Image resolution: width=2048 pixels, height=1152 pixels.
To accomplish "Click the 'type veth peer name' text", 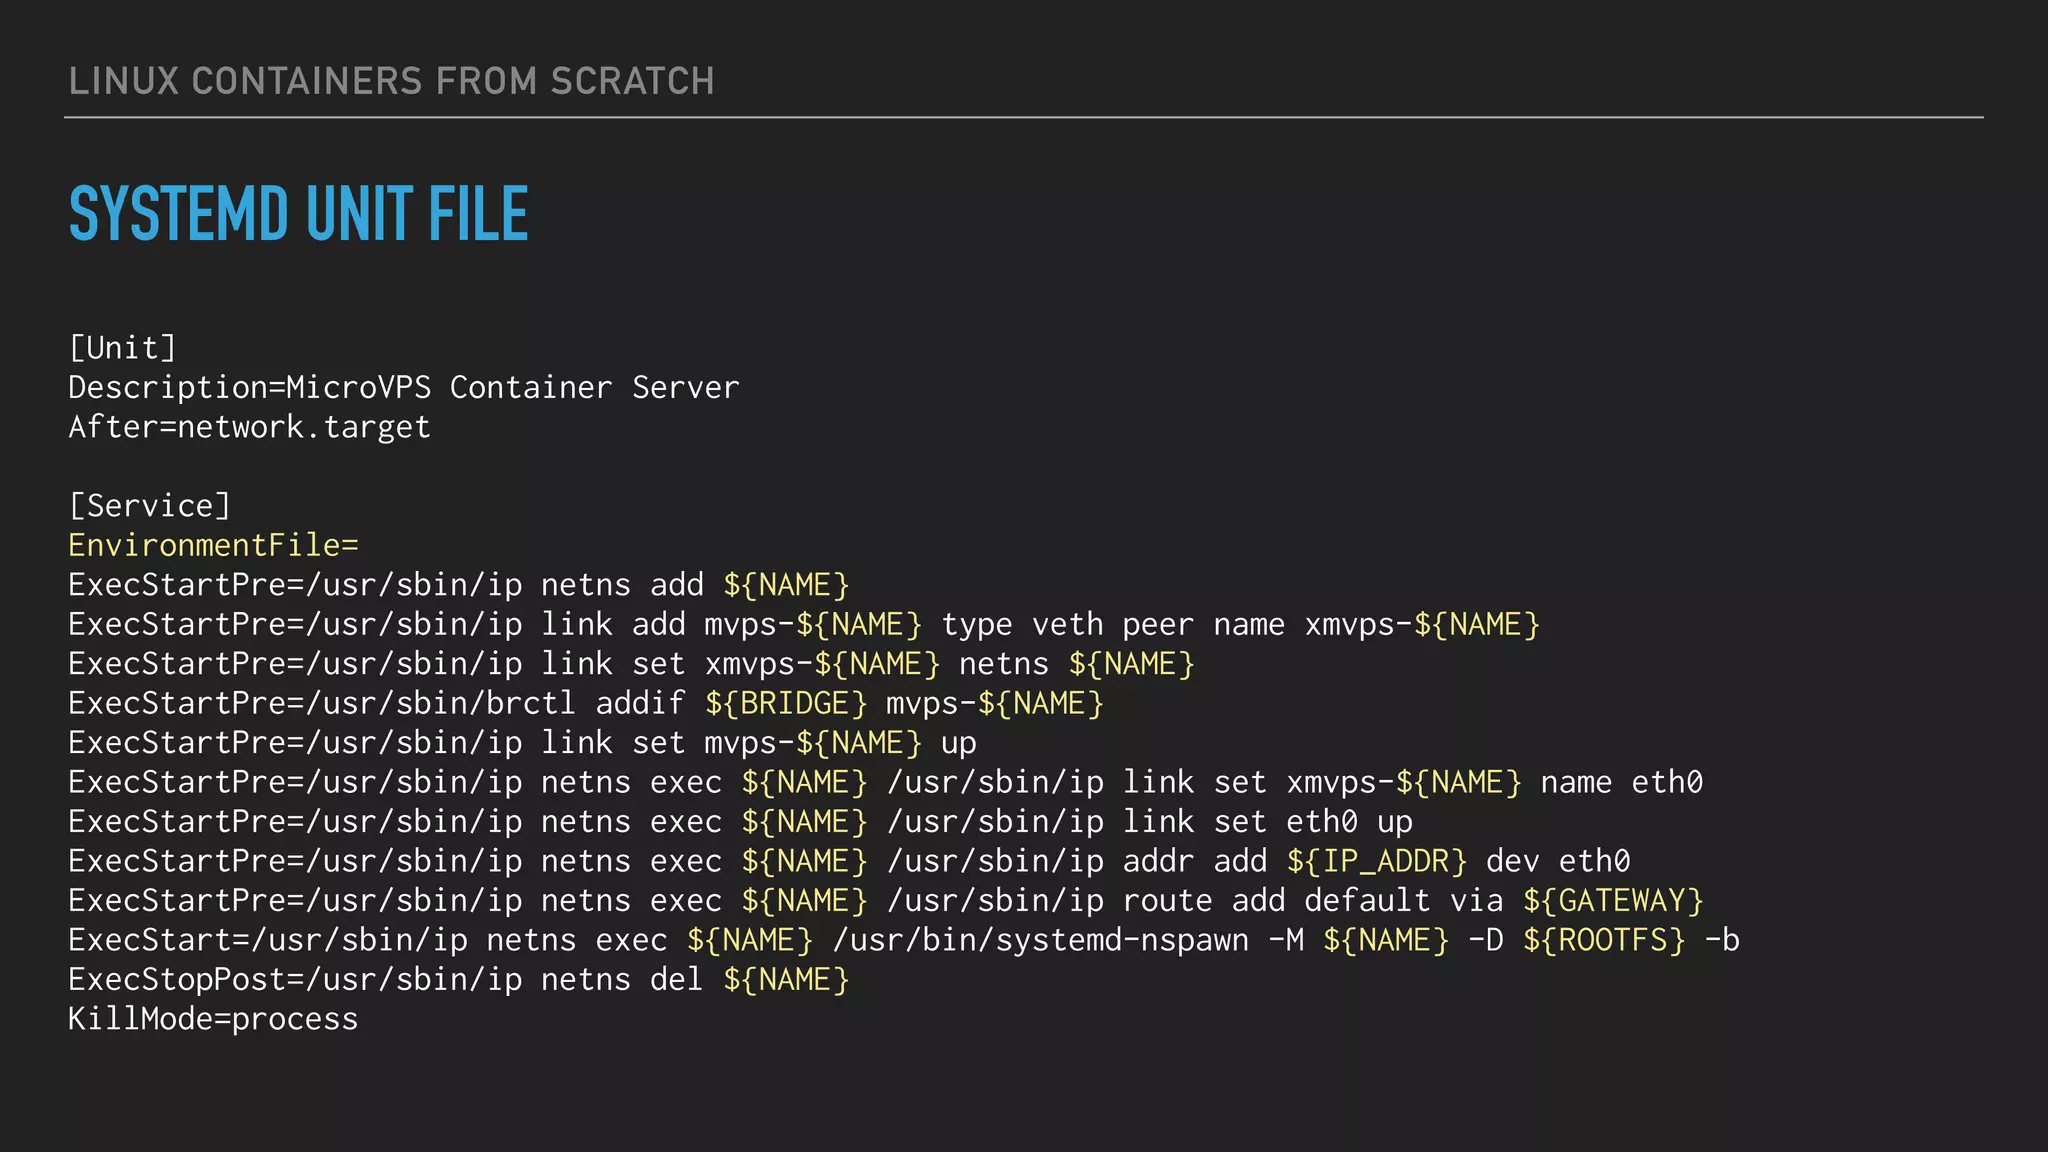I will click(x=1112, y=625).
